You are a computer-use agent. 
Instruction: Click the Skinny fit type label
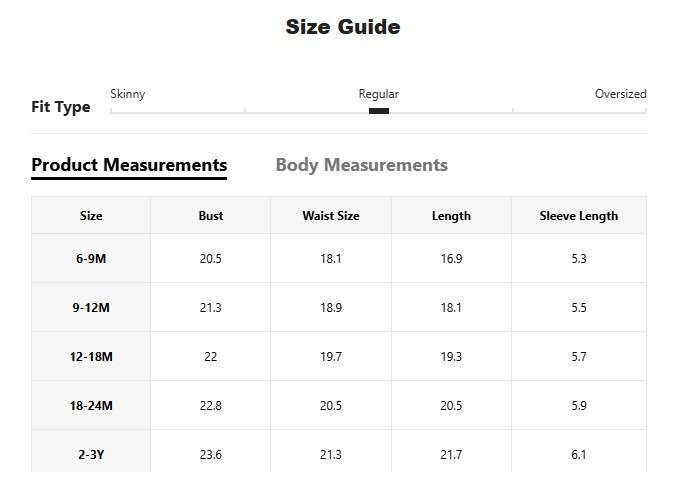[x=128, y=94]
